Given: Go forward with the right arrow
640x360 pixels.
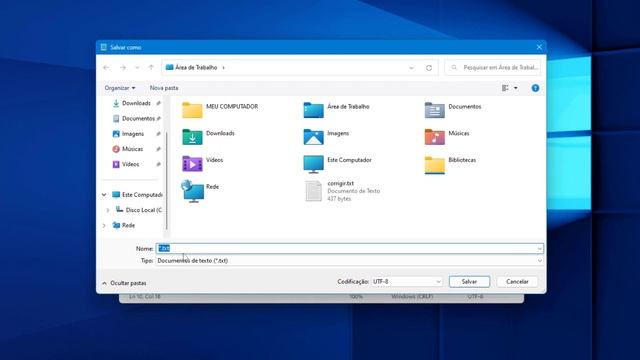Looking at the screenshot, I should [x=123, y=67].
